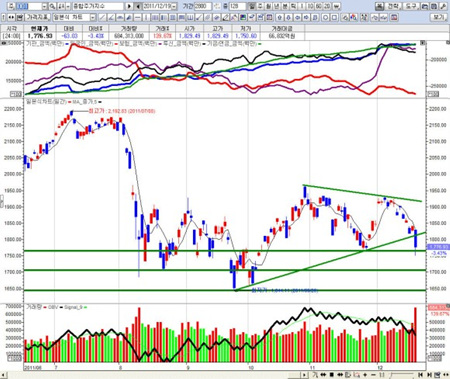Toggle the daily (일) period button
The image size is (450, 379).
tap(252, 6)
